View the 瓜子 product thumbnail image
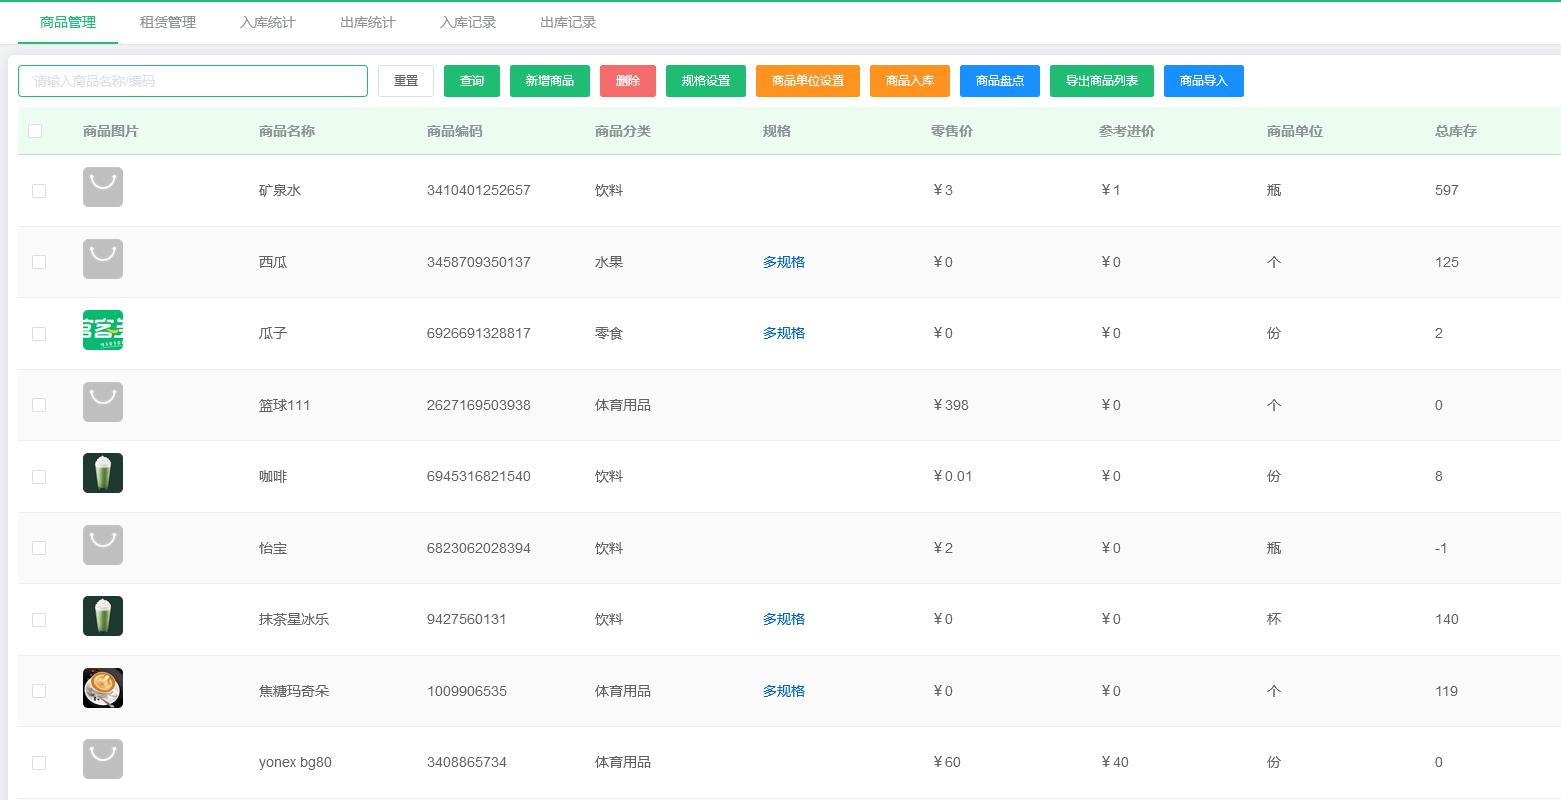This screenshot has width=1561, height=800. (x=102, y=330)
